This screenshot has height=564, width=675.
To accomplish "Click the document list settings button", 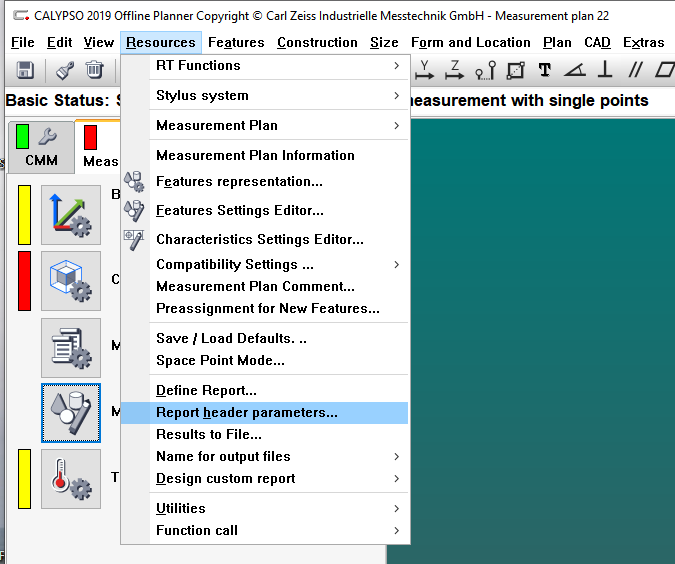I will [70, 347].
